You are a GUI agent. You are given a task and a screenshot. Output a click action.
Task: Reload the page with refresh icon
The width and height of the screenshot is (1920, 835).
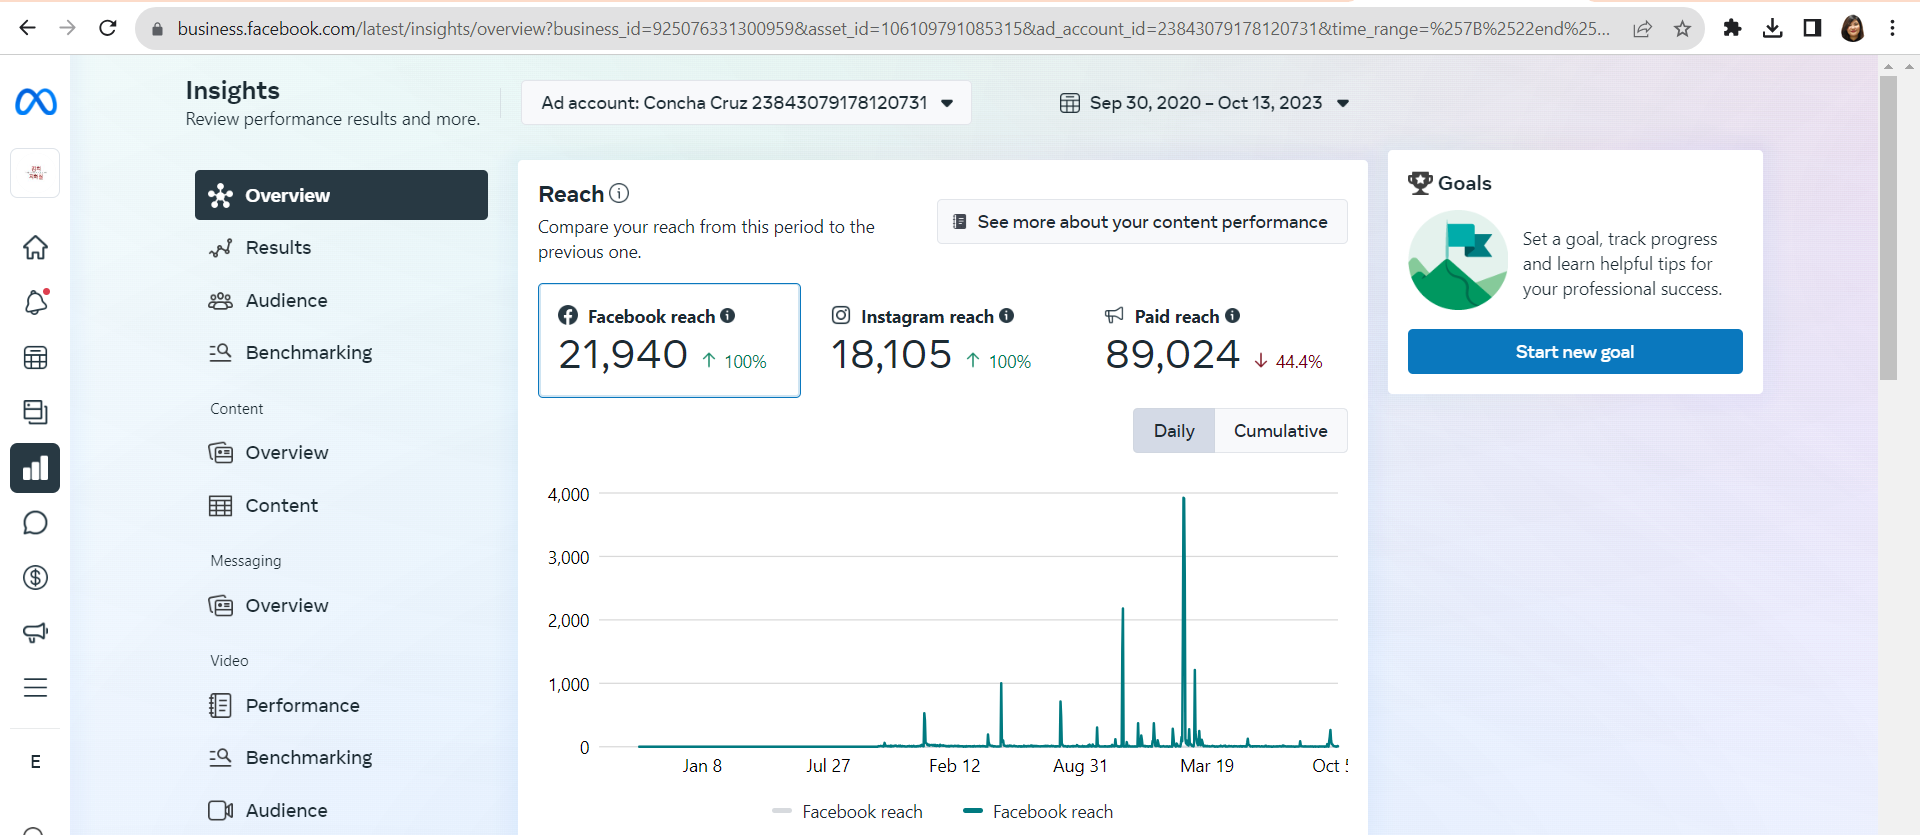(108, 28)
